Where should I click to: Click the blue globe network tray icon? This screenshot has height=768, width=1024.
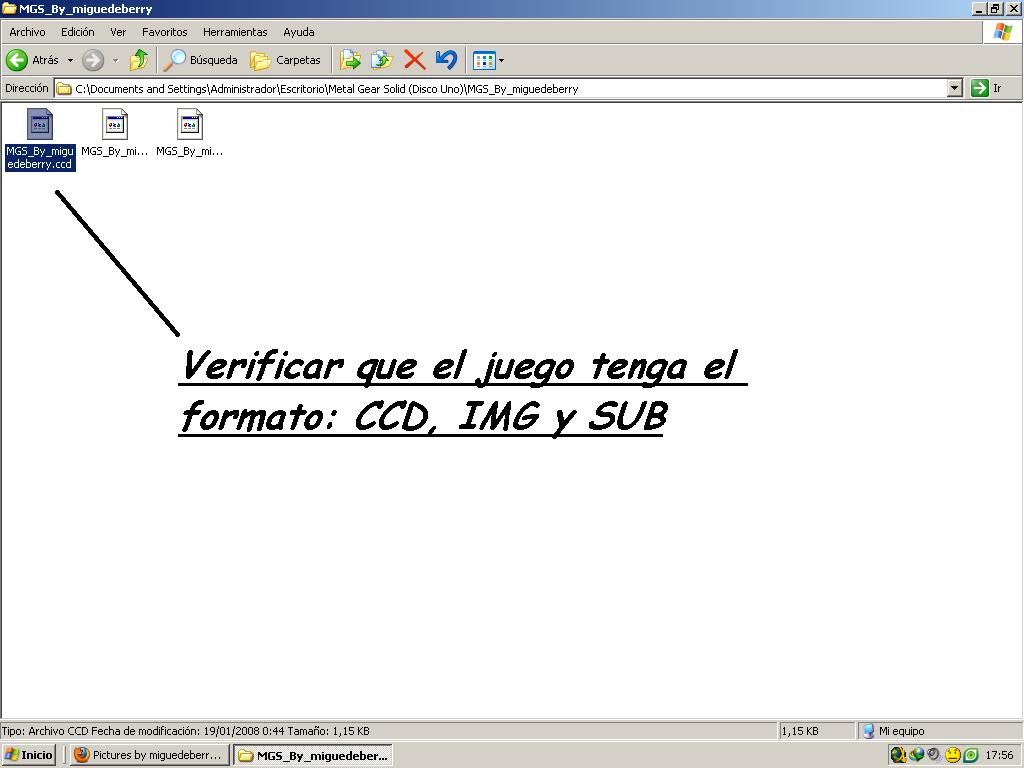click(x=916, y=755)
